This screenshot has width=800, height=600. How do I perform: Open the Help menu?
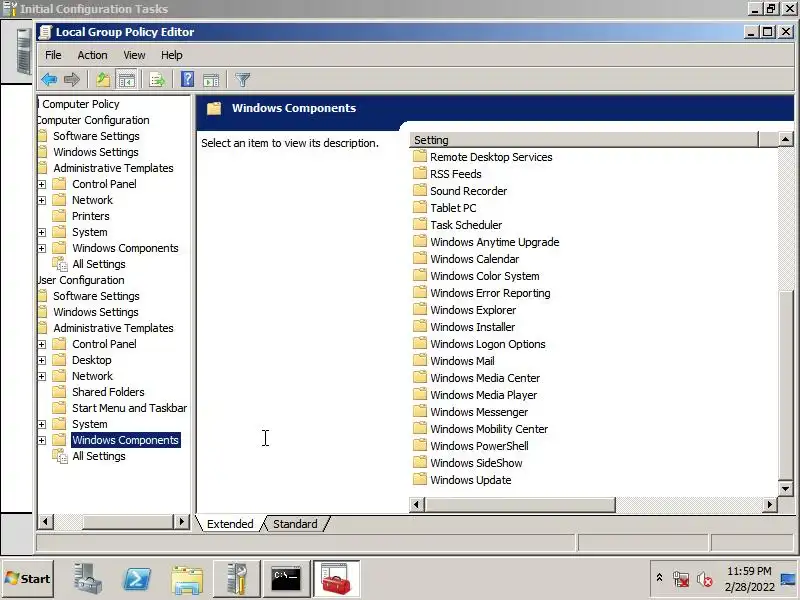[x=171, y=55]
